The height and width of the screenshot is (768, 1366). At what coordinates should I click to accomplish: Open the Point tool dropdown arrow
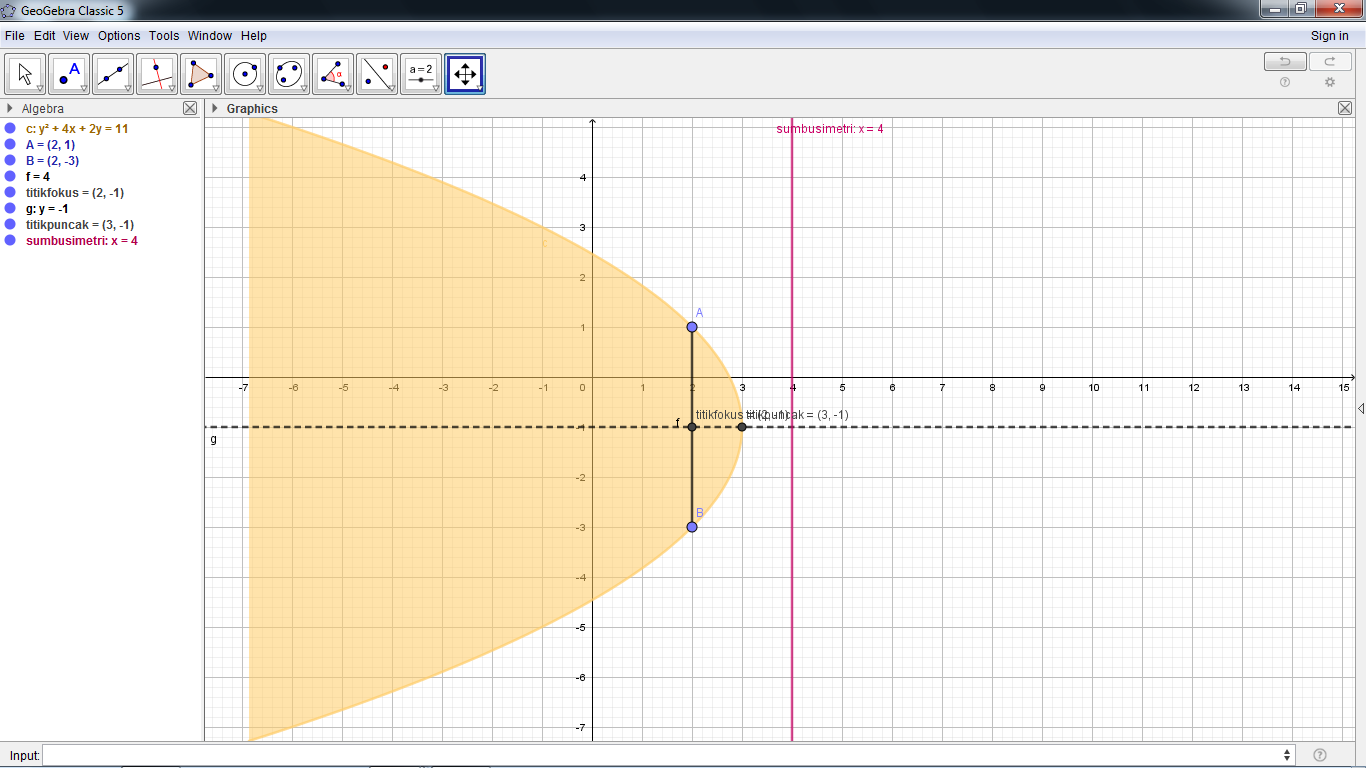point(82,88)
